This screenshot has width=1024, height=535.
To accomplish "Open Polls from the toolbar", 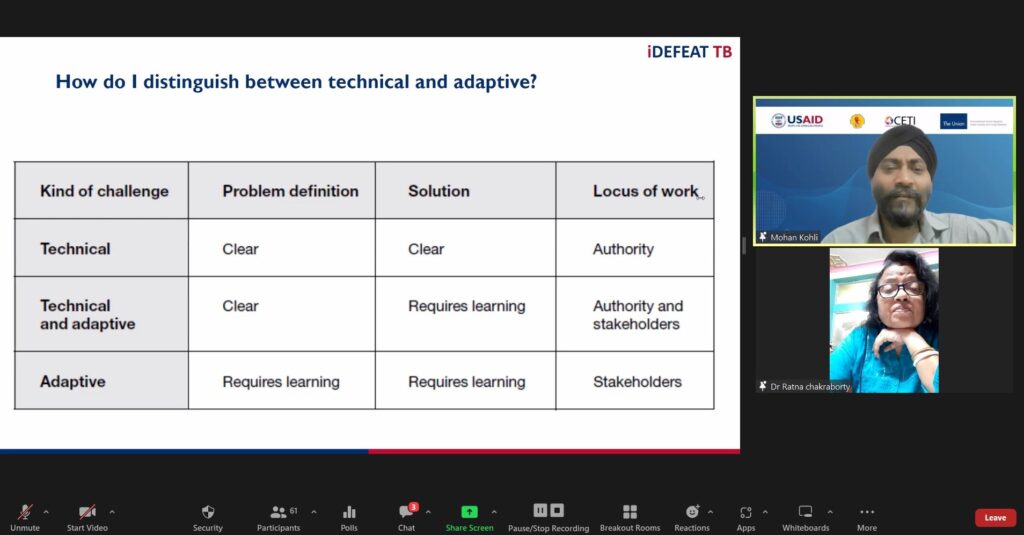I will (x=349, y=512).
